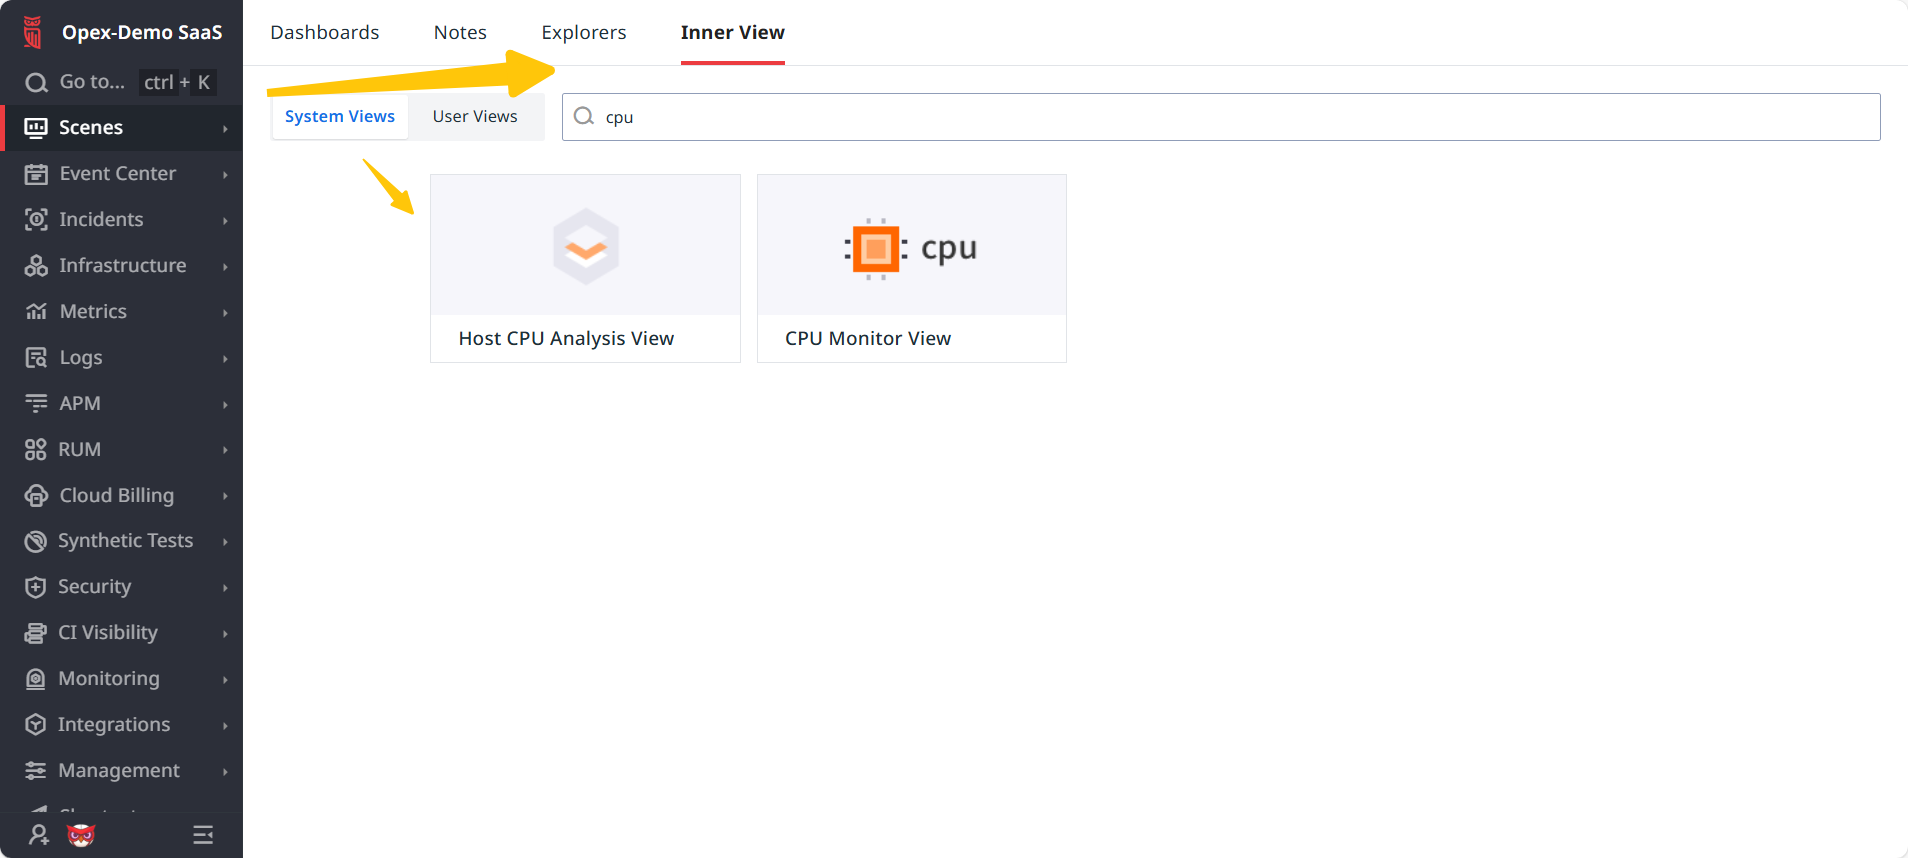
Task: Click the Infrastructure nodes icon
Action: click(x=36, y=266)
